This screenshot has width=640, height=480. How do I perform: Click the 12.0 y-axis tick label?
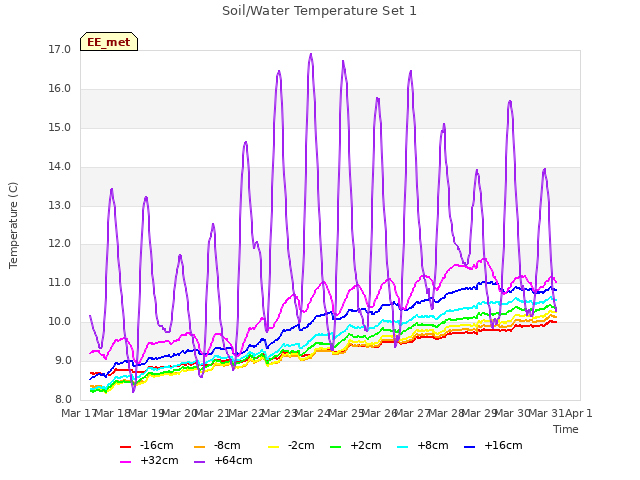tap(60, 244)
